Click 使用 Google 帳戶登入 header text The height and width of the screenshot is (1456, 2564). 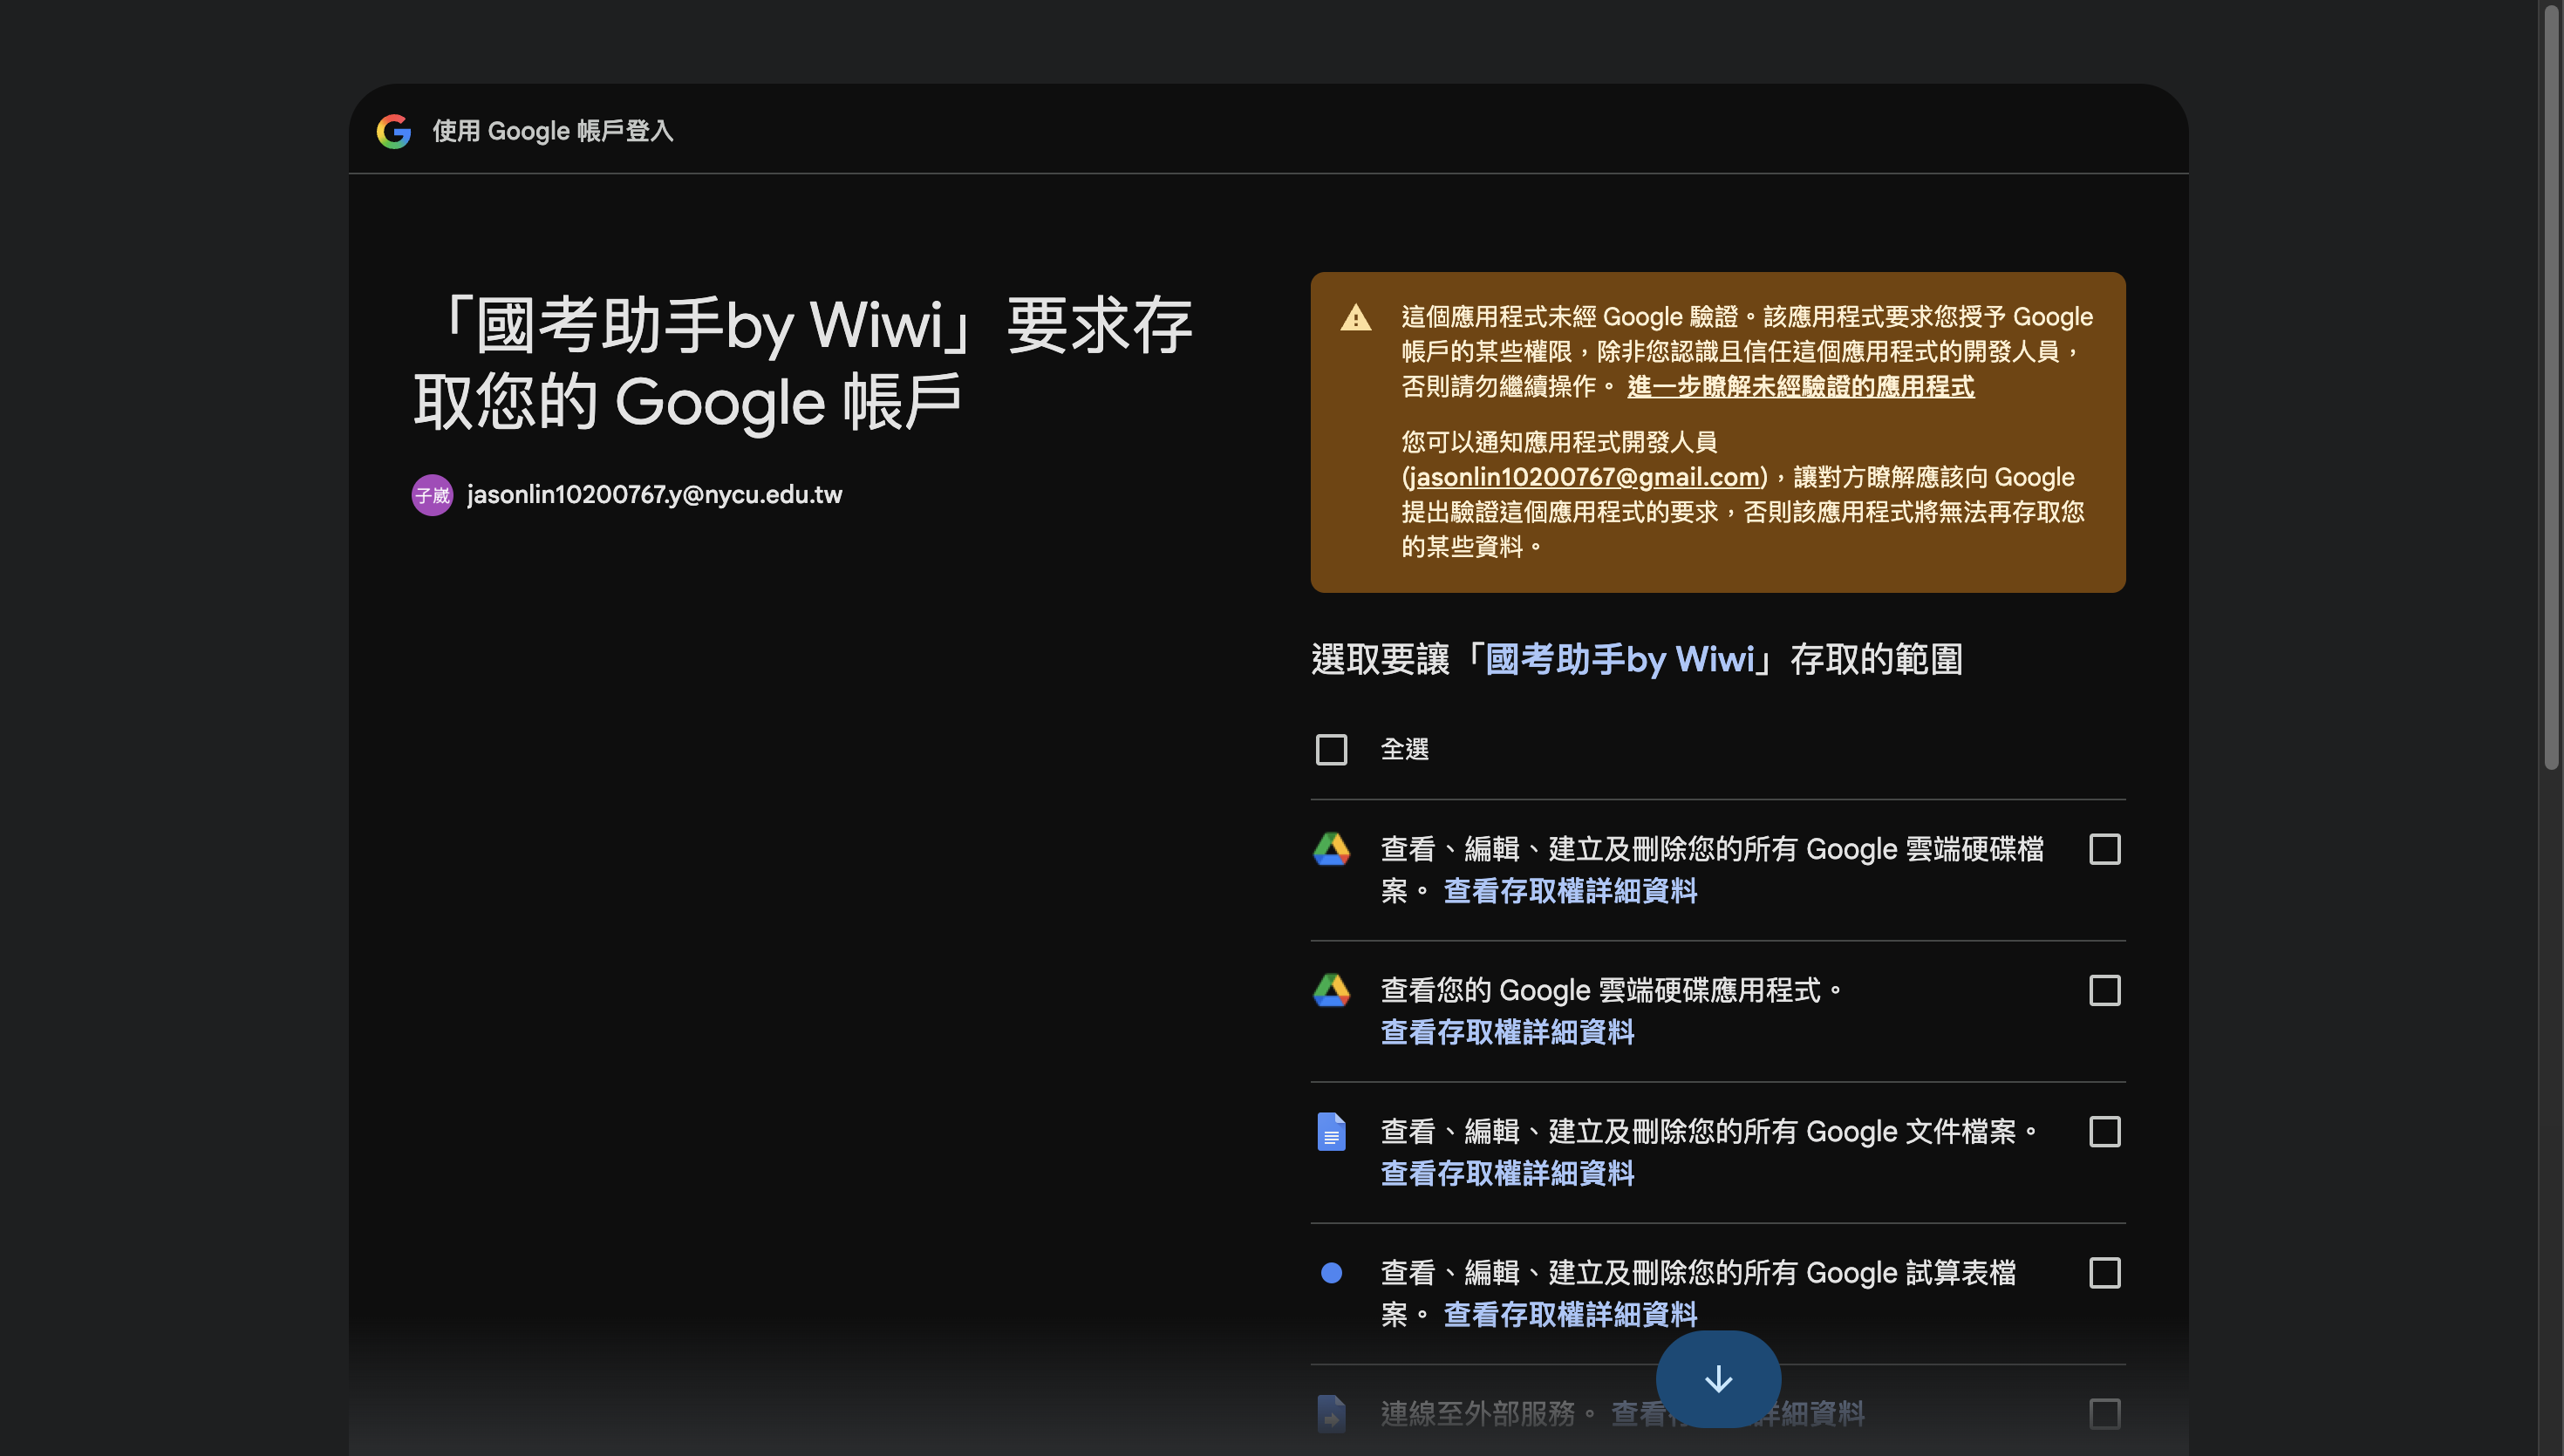[553, 131]
